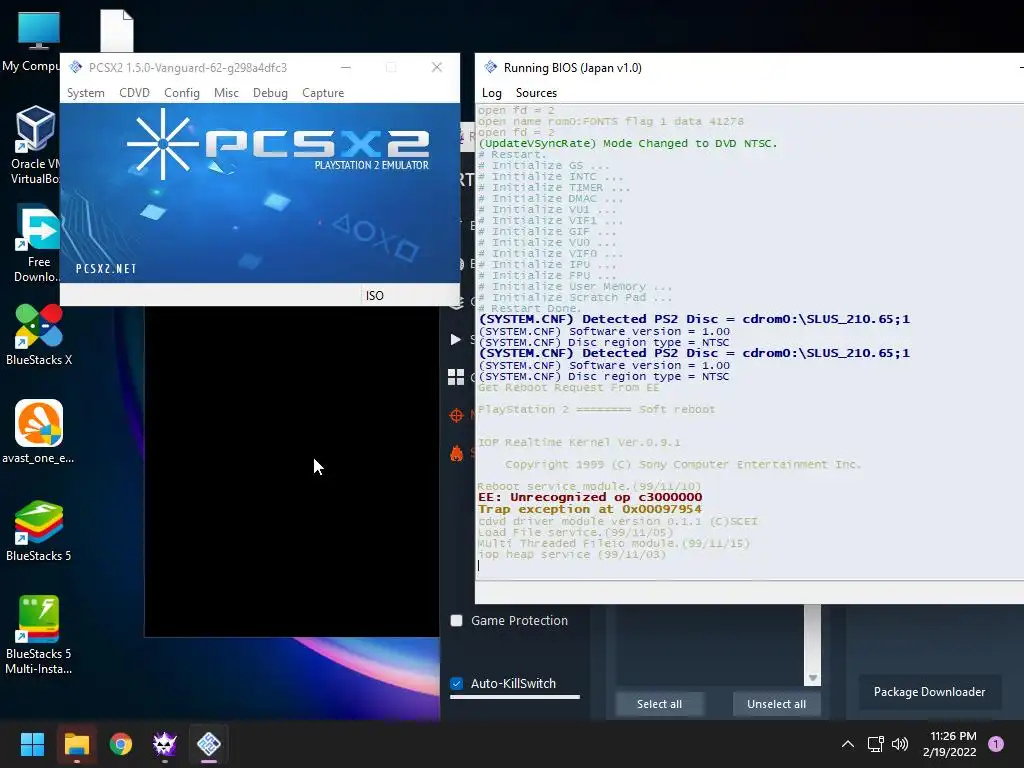Click the scrollbar down arrow above Unselect all
Screen dimensions: 1024x768
812,678
